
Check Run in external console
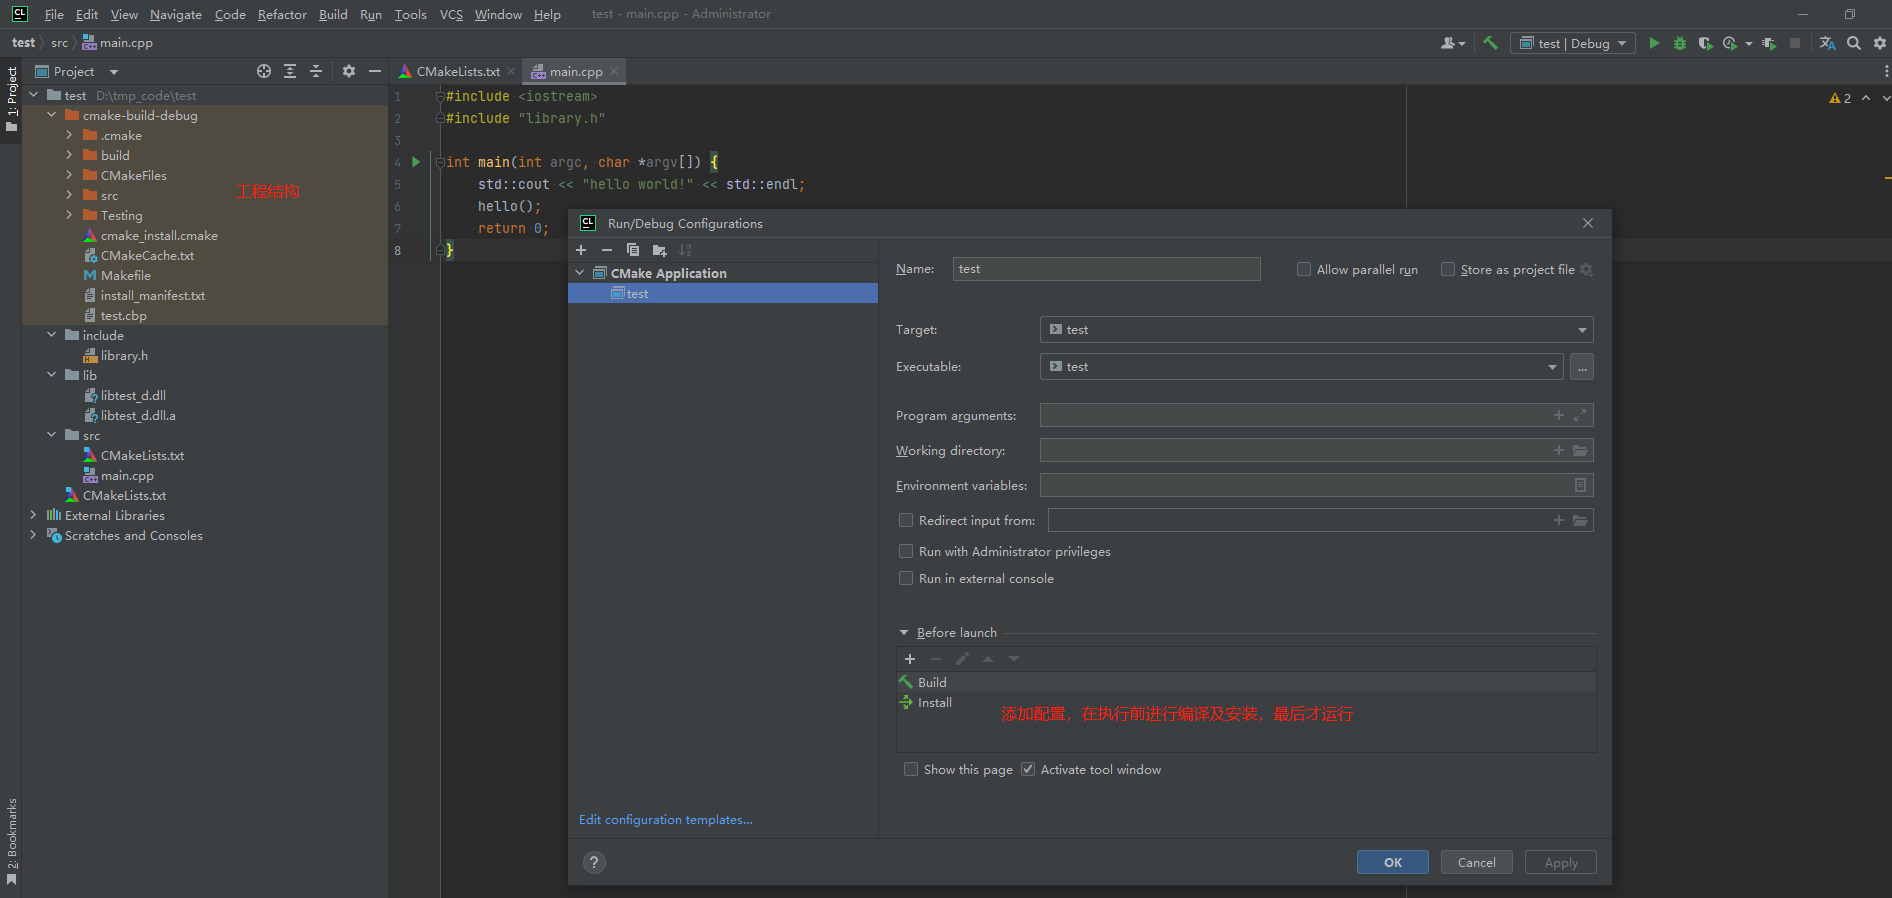click(x=906, y=578)
